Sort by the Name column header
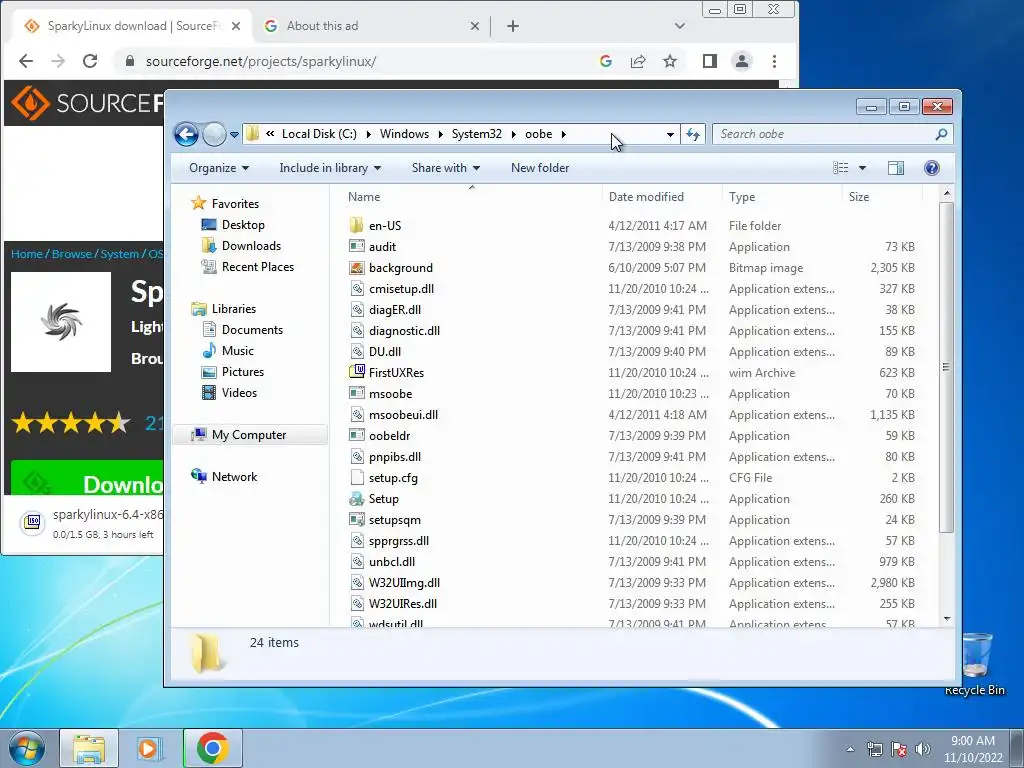The height and width of the screenshot is (768, 1024). click(x=364, y=197)
